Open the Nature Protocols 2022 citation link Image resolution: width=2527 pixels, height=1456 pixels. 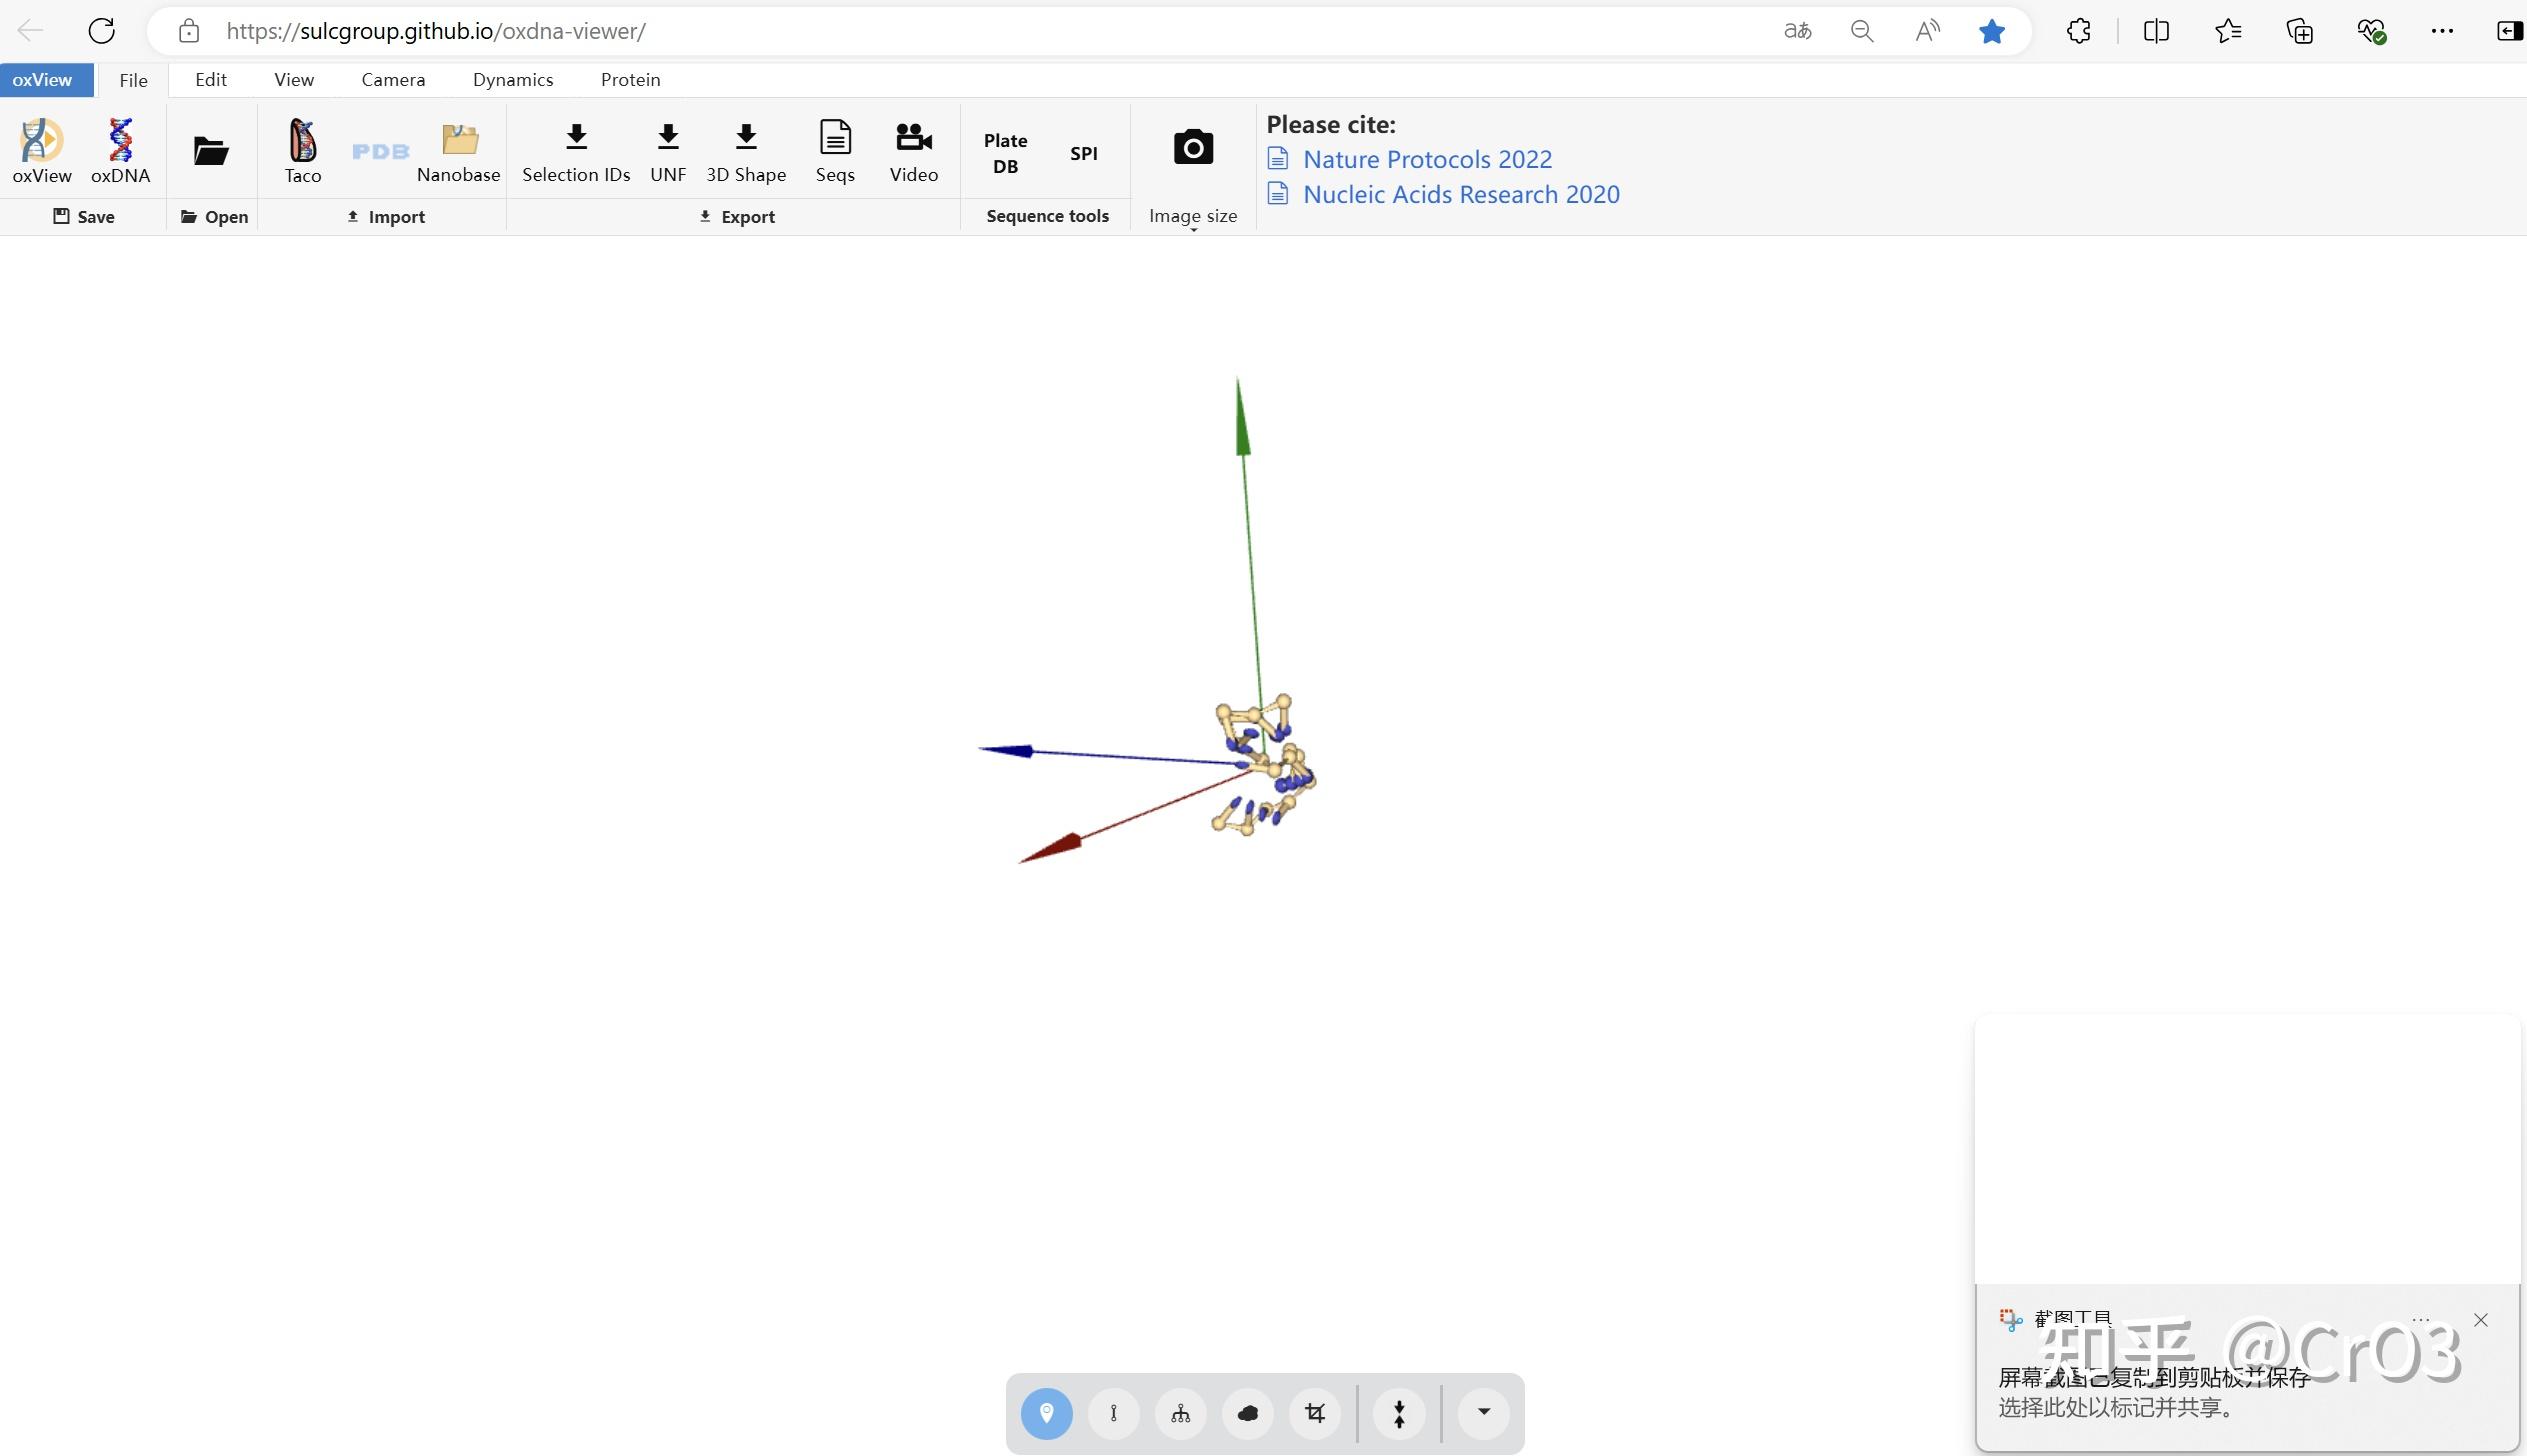[x=1427, y=159]
